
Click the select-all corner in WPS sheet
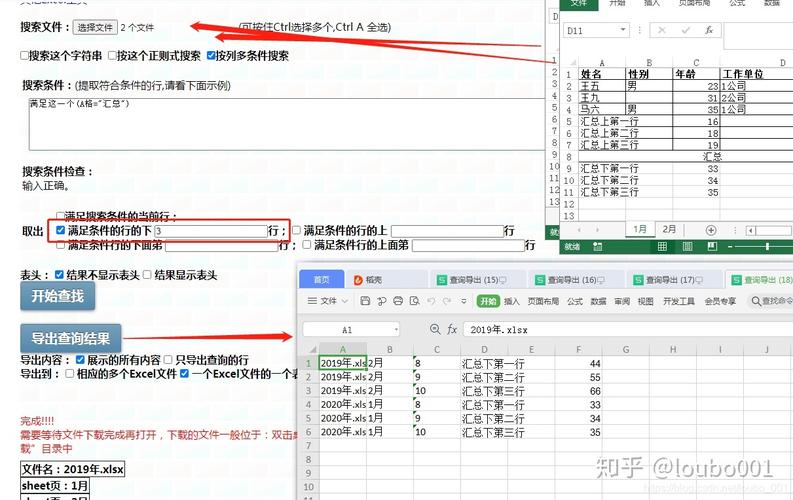coord(313,349)
